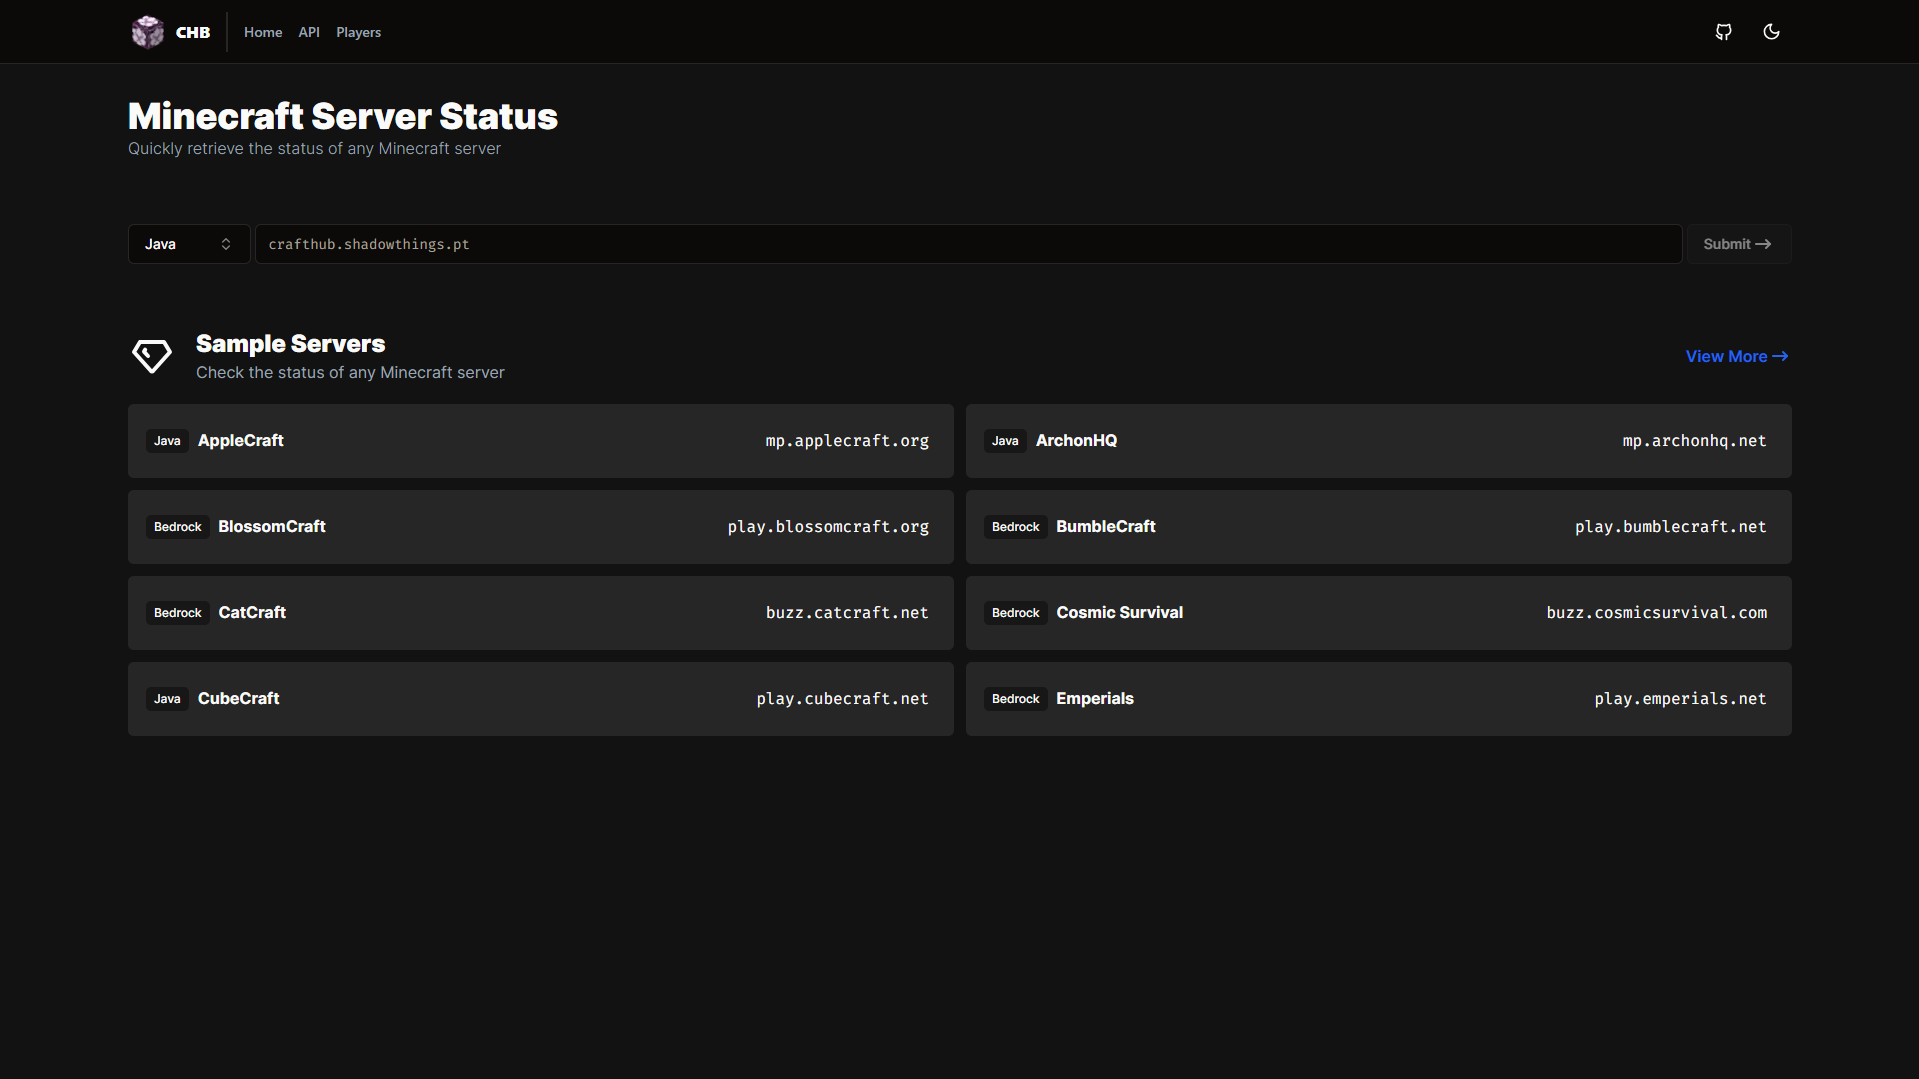The image size is (1919, 1079).
Task: Select the ArchonHQ server card
Action: point(1378,441)
